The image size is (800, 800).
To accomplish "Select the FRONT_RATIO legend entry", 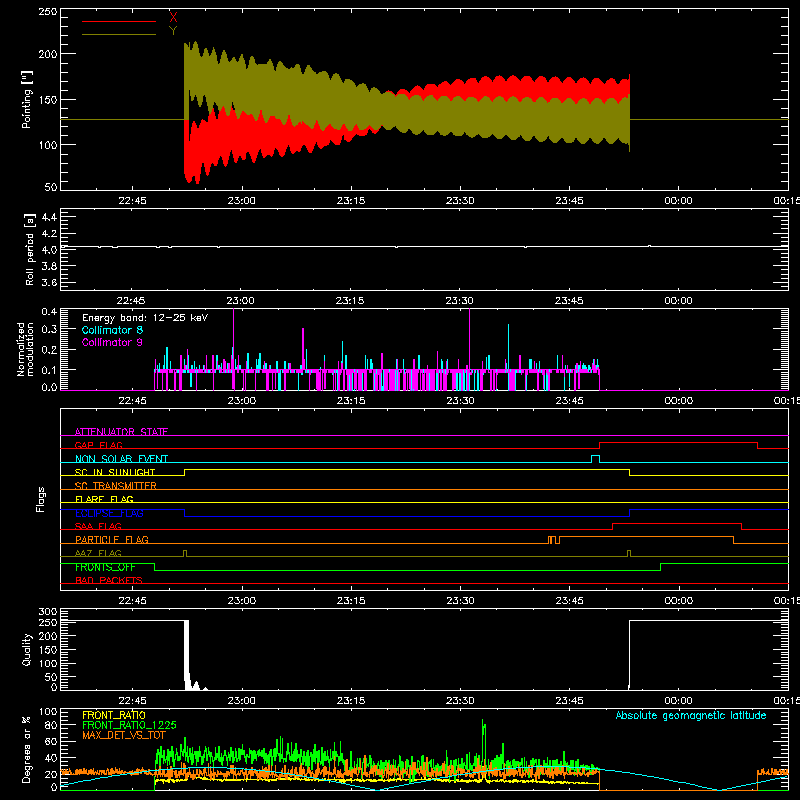I will pyautogui.click(x=114, y=715).
